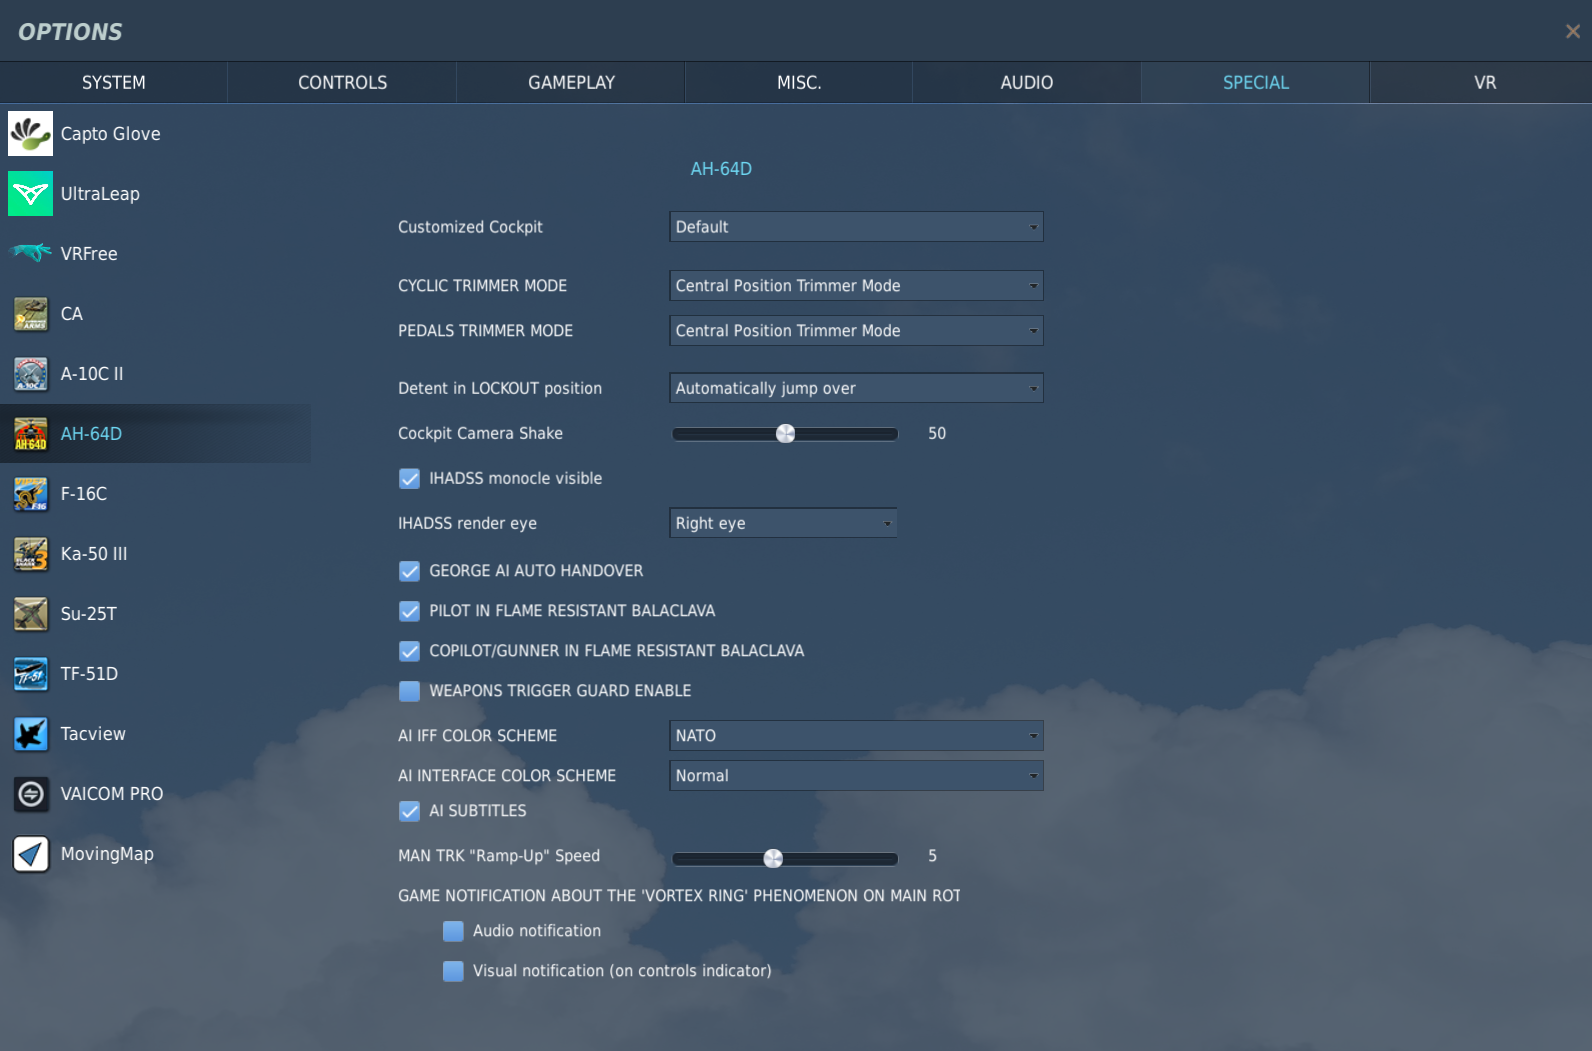Open Detent in LOCKOUT position dropdown

pyautogui.click(x=856, y=388)
